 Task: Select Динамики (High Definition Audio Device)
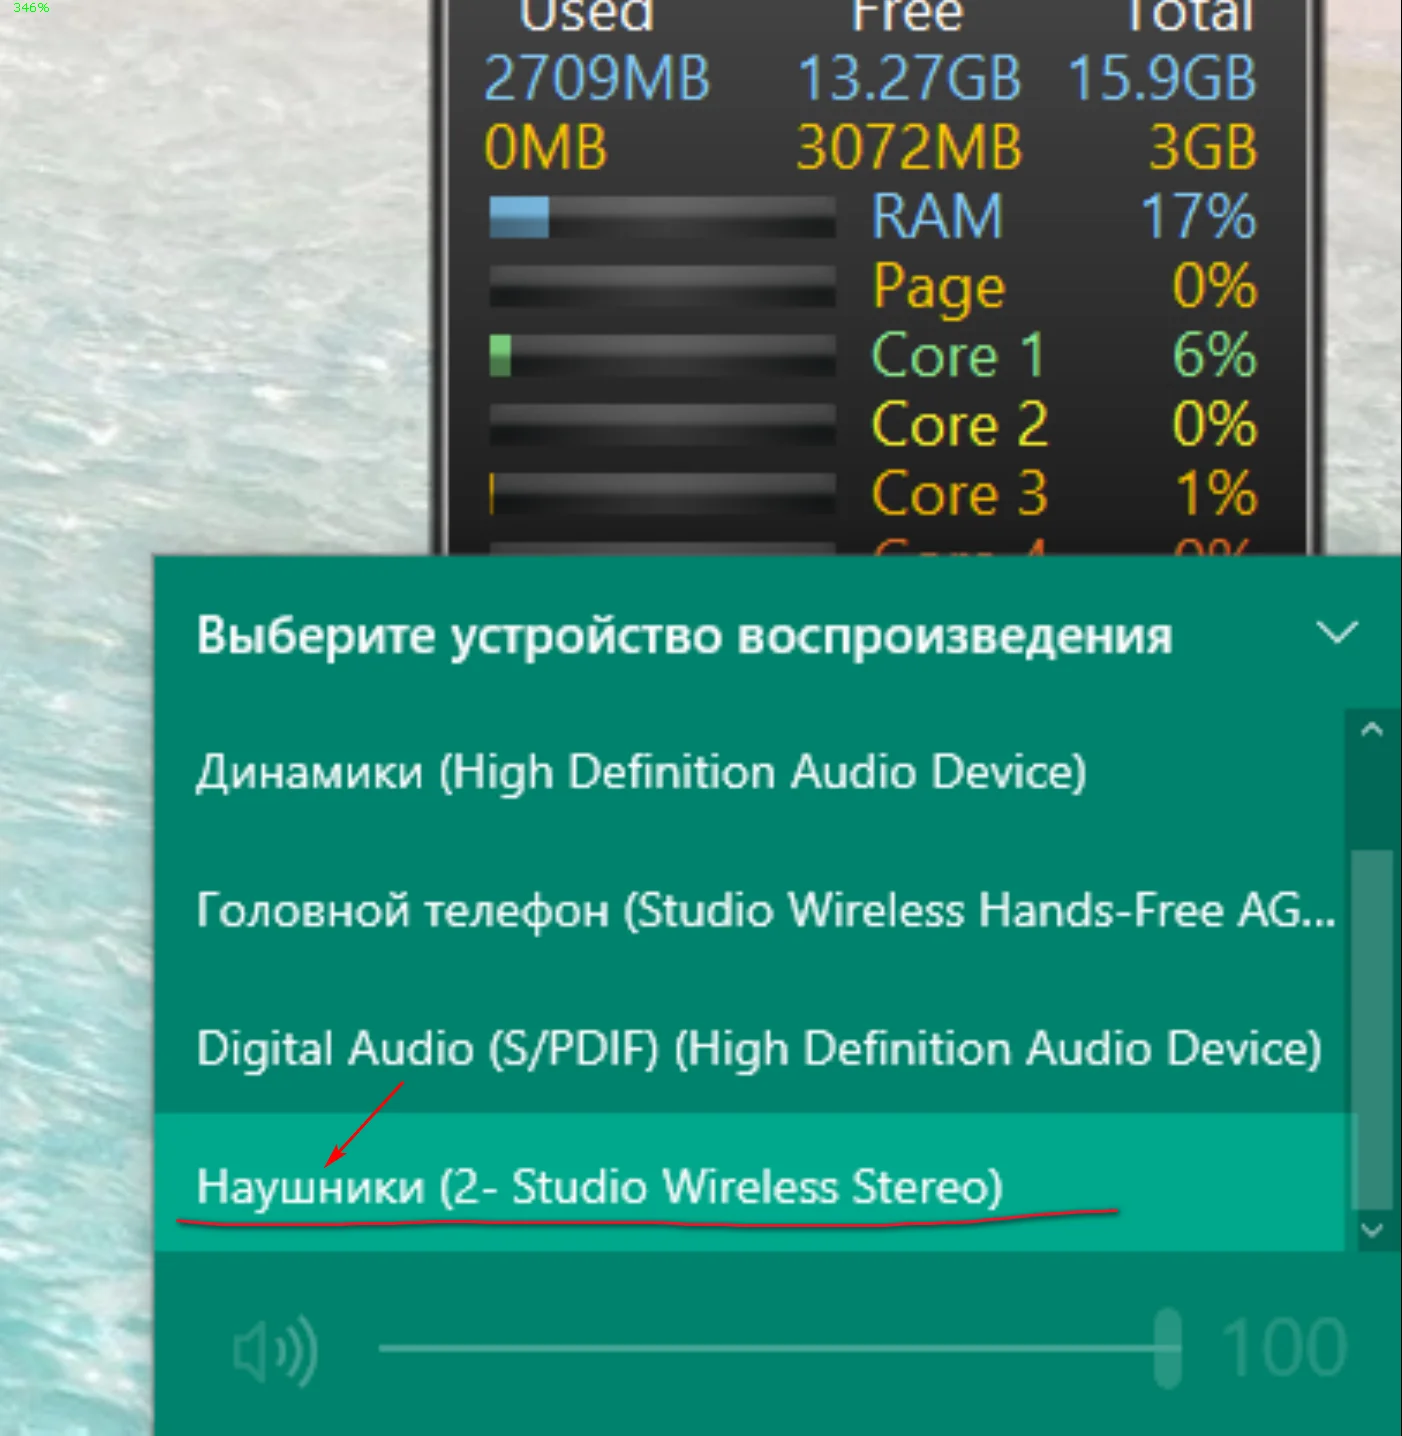tap(750, 772)
